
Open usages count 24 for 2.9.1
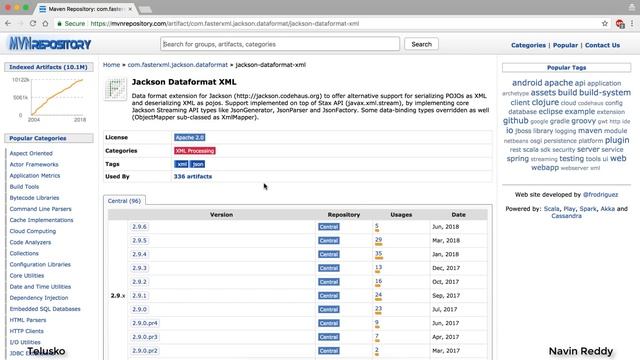point(378,295)
